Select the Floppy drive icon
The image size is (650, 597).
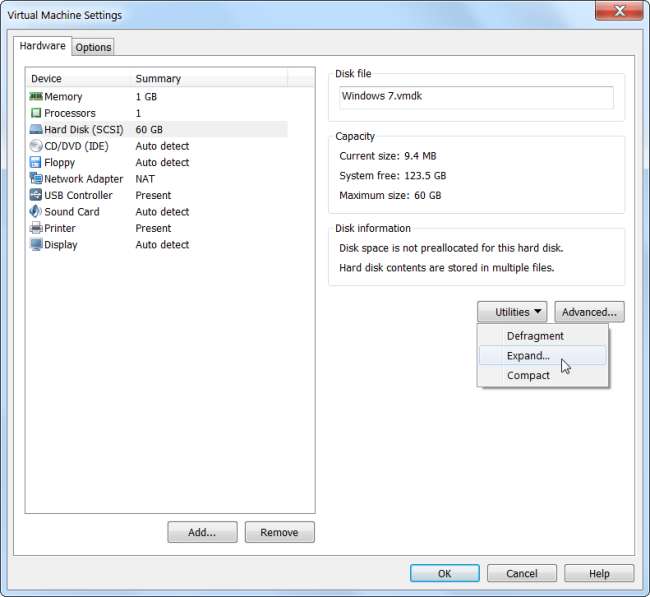coord(36,162)
